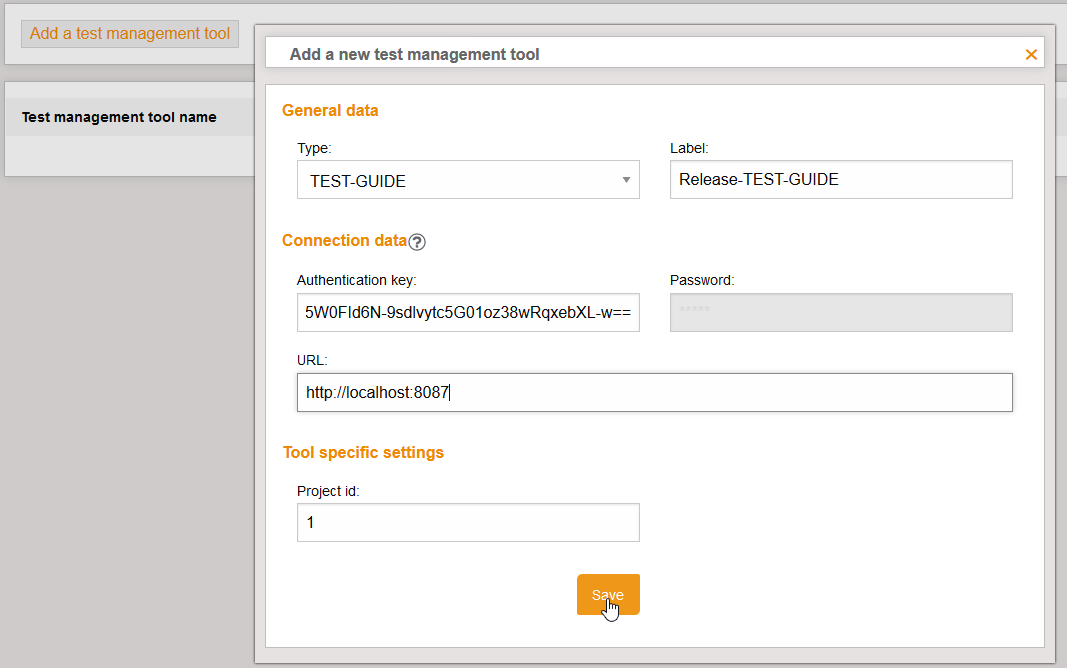The width and height of the screenshot is (1067, 668).
Task: Click the Connection data section label
Action: pyautogui.click(x=344, y=241)
